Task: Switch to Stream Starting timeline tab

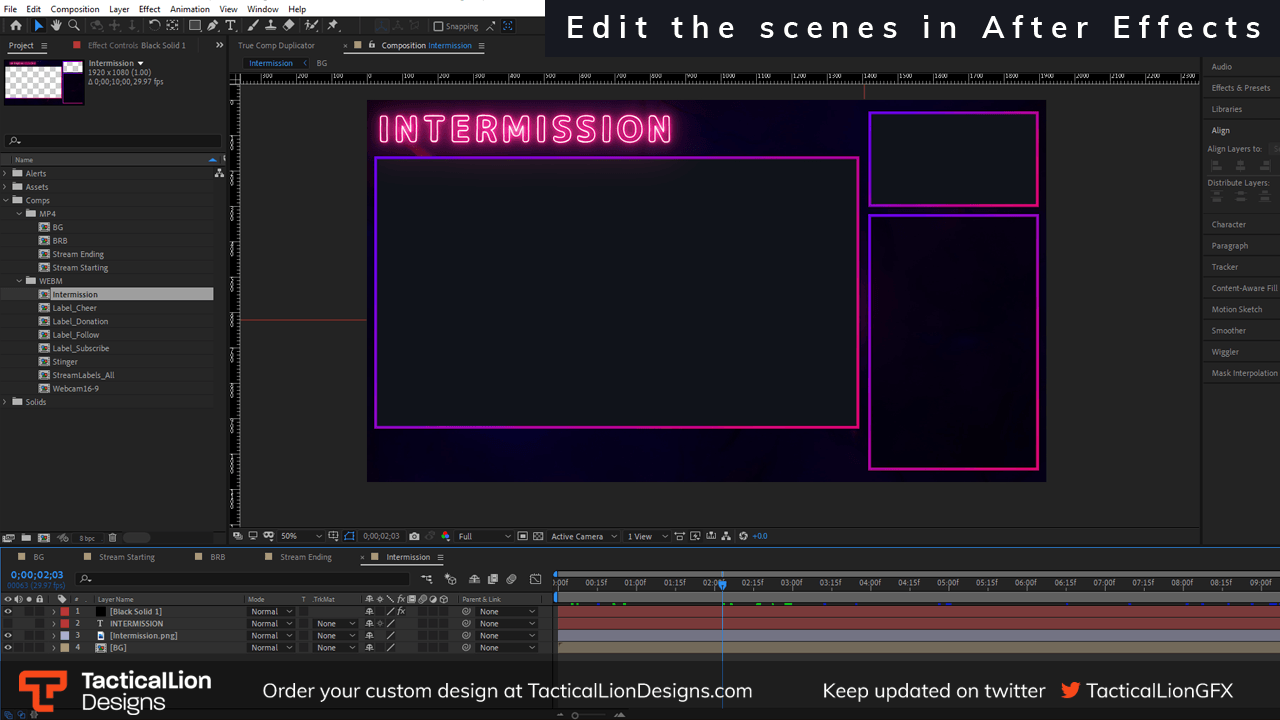Action: click(x=127, y=557)
